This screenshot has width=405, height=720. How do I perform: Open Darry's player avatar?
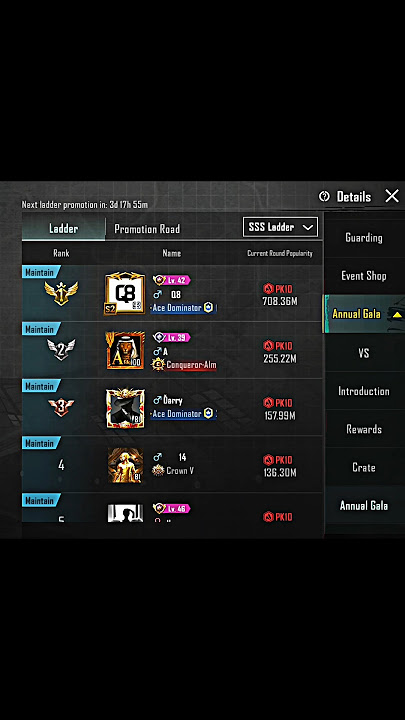[125, 408]
